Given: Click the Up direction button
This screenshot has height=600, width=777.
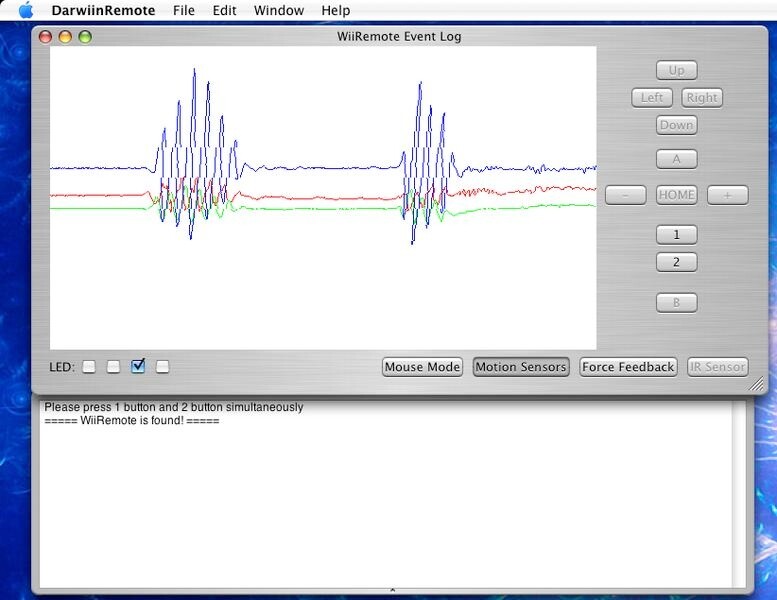Looking at the screenshot, I should pyautogui.click(x=676, y=70).
